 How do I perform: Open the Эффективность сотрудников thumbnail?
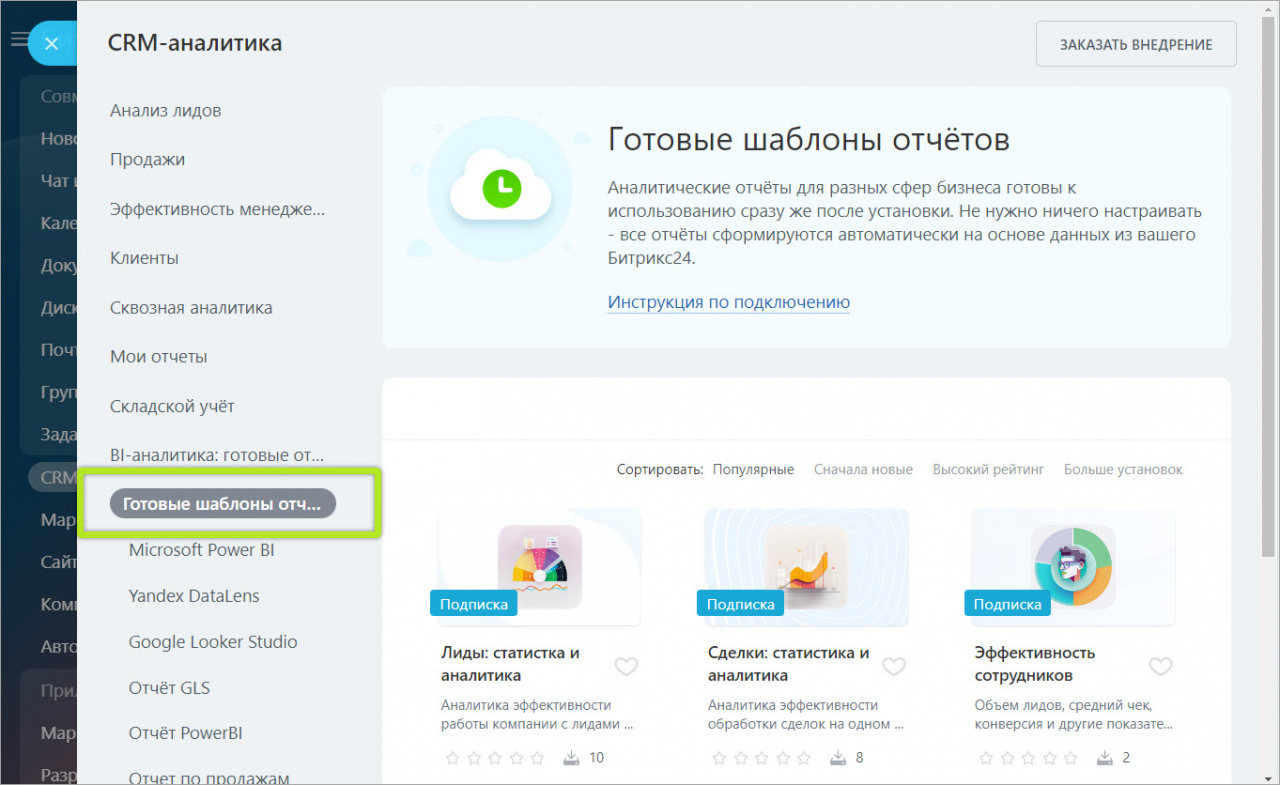[1074, 567]
